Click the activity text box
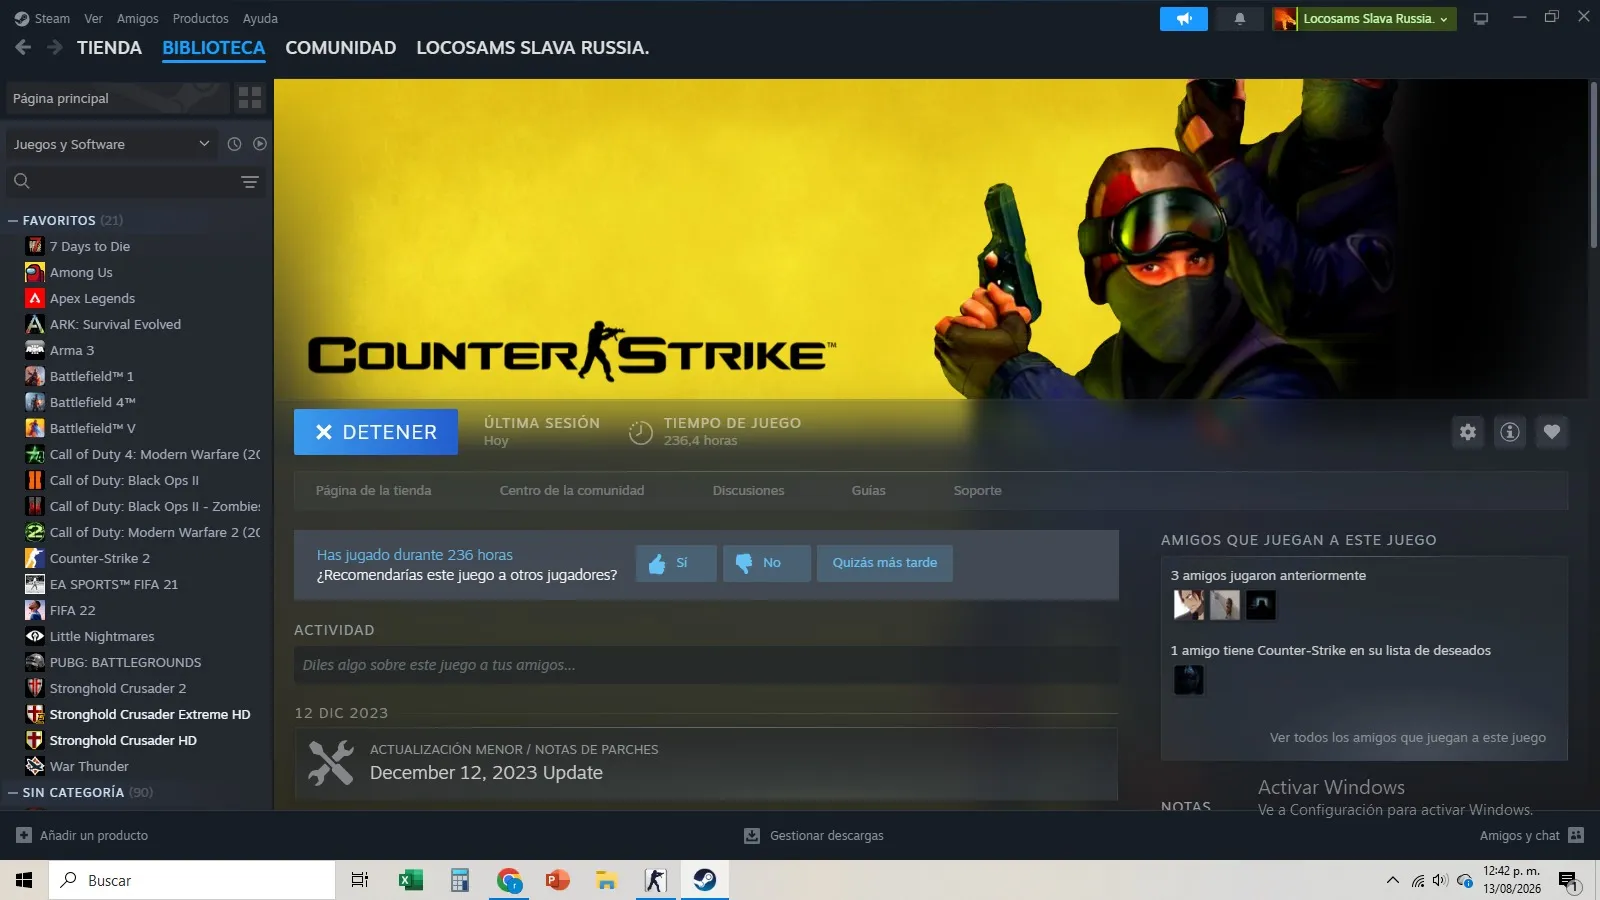Image resolution: width=1600 pixels, height=900 pixels. (706, 665)
